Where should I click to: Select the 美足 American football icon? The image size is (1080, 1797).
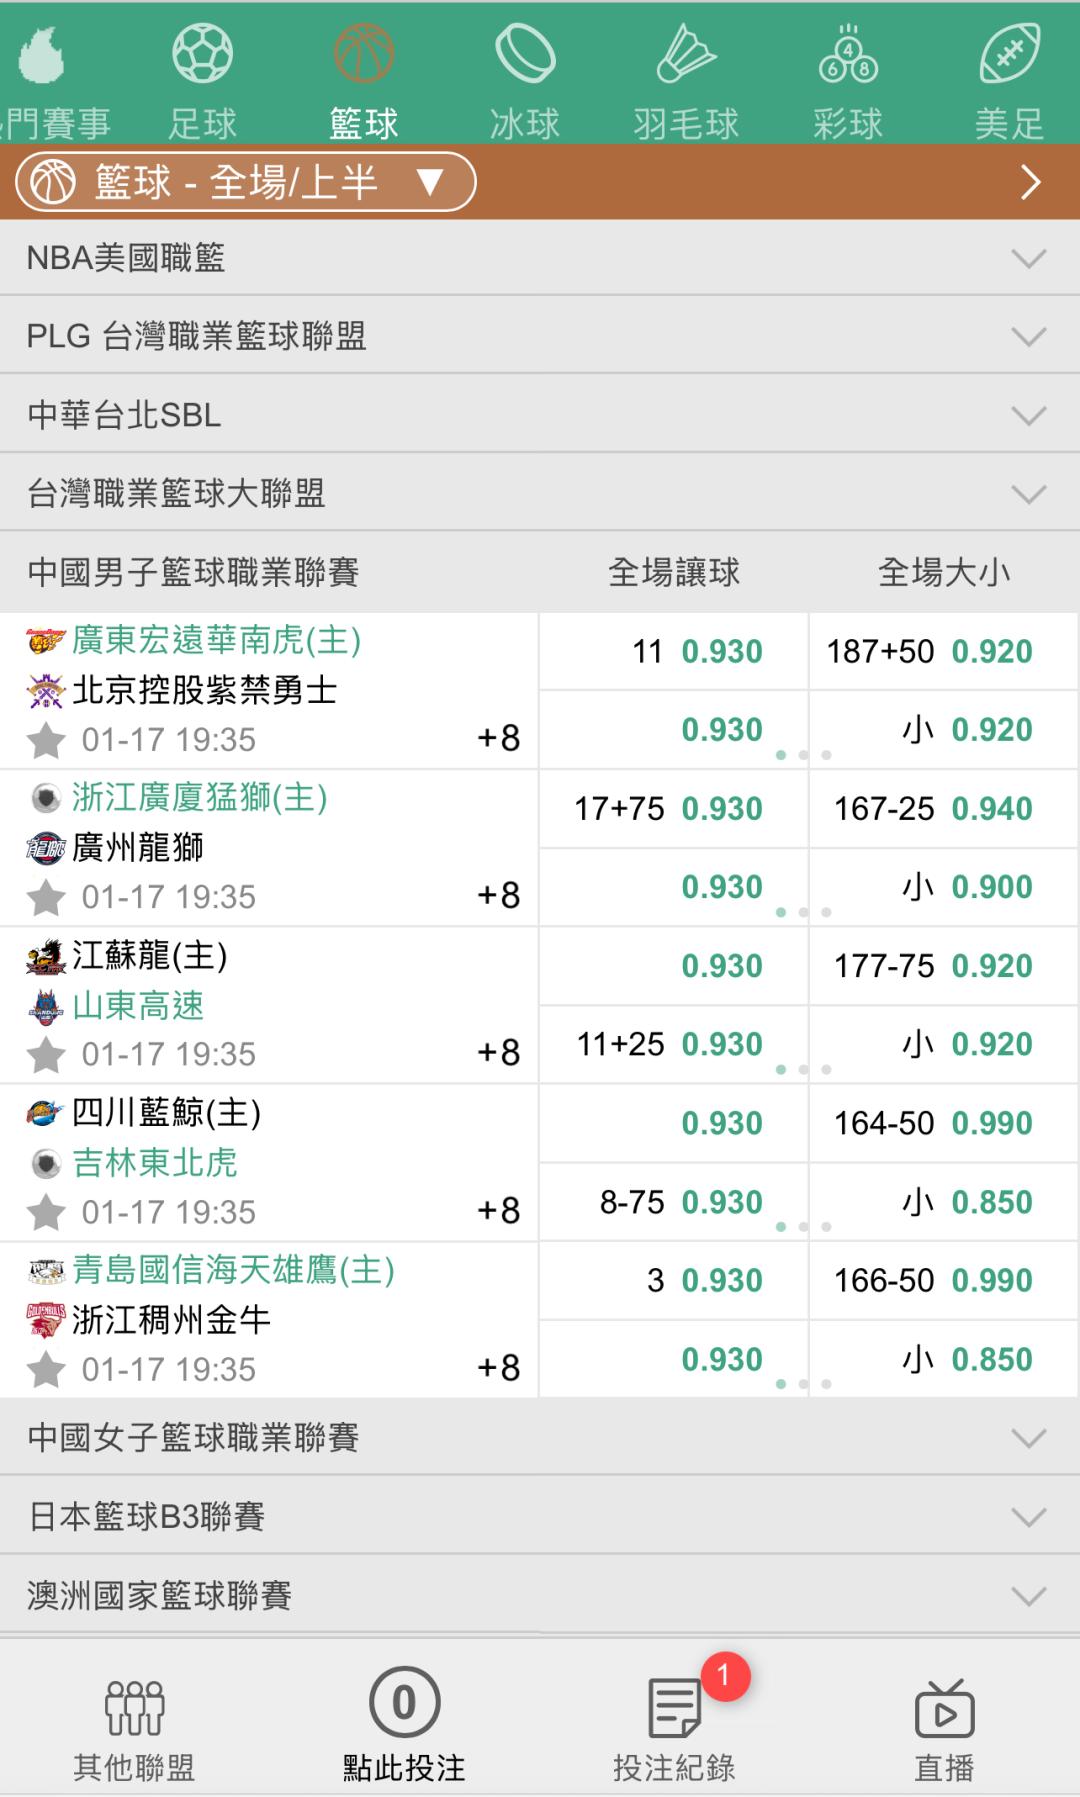(x=1009, y=55)
